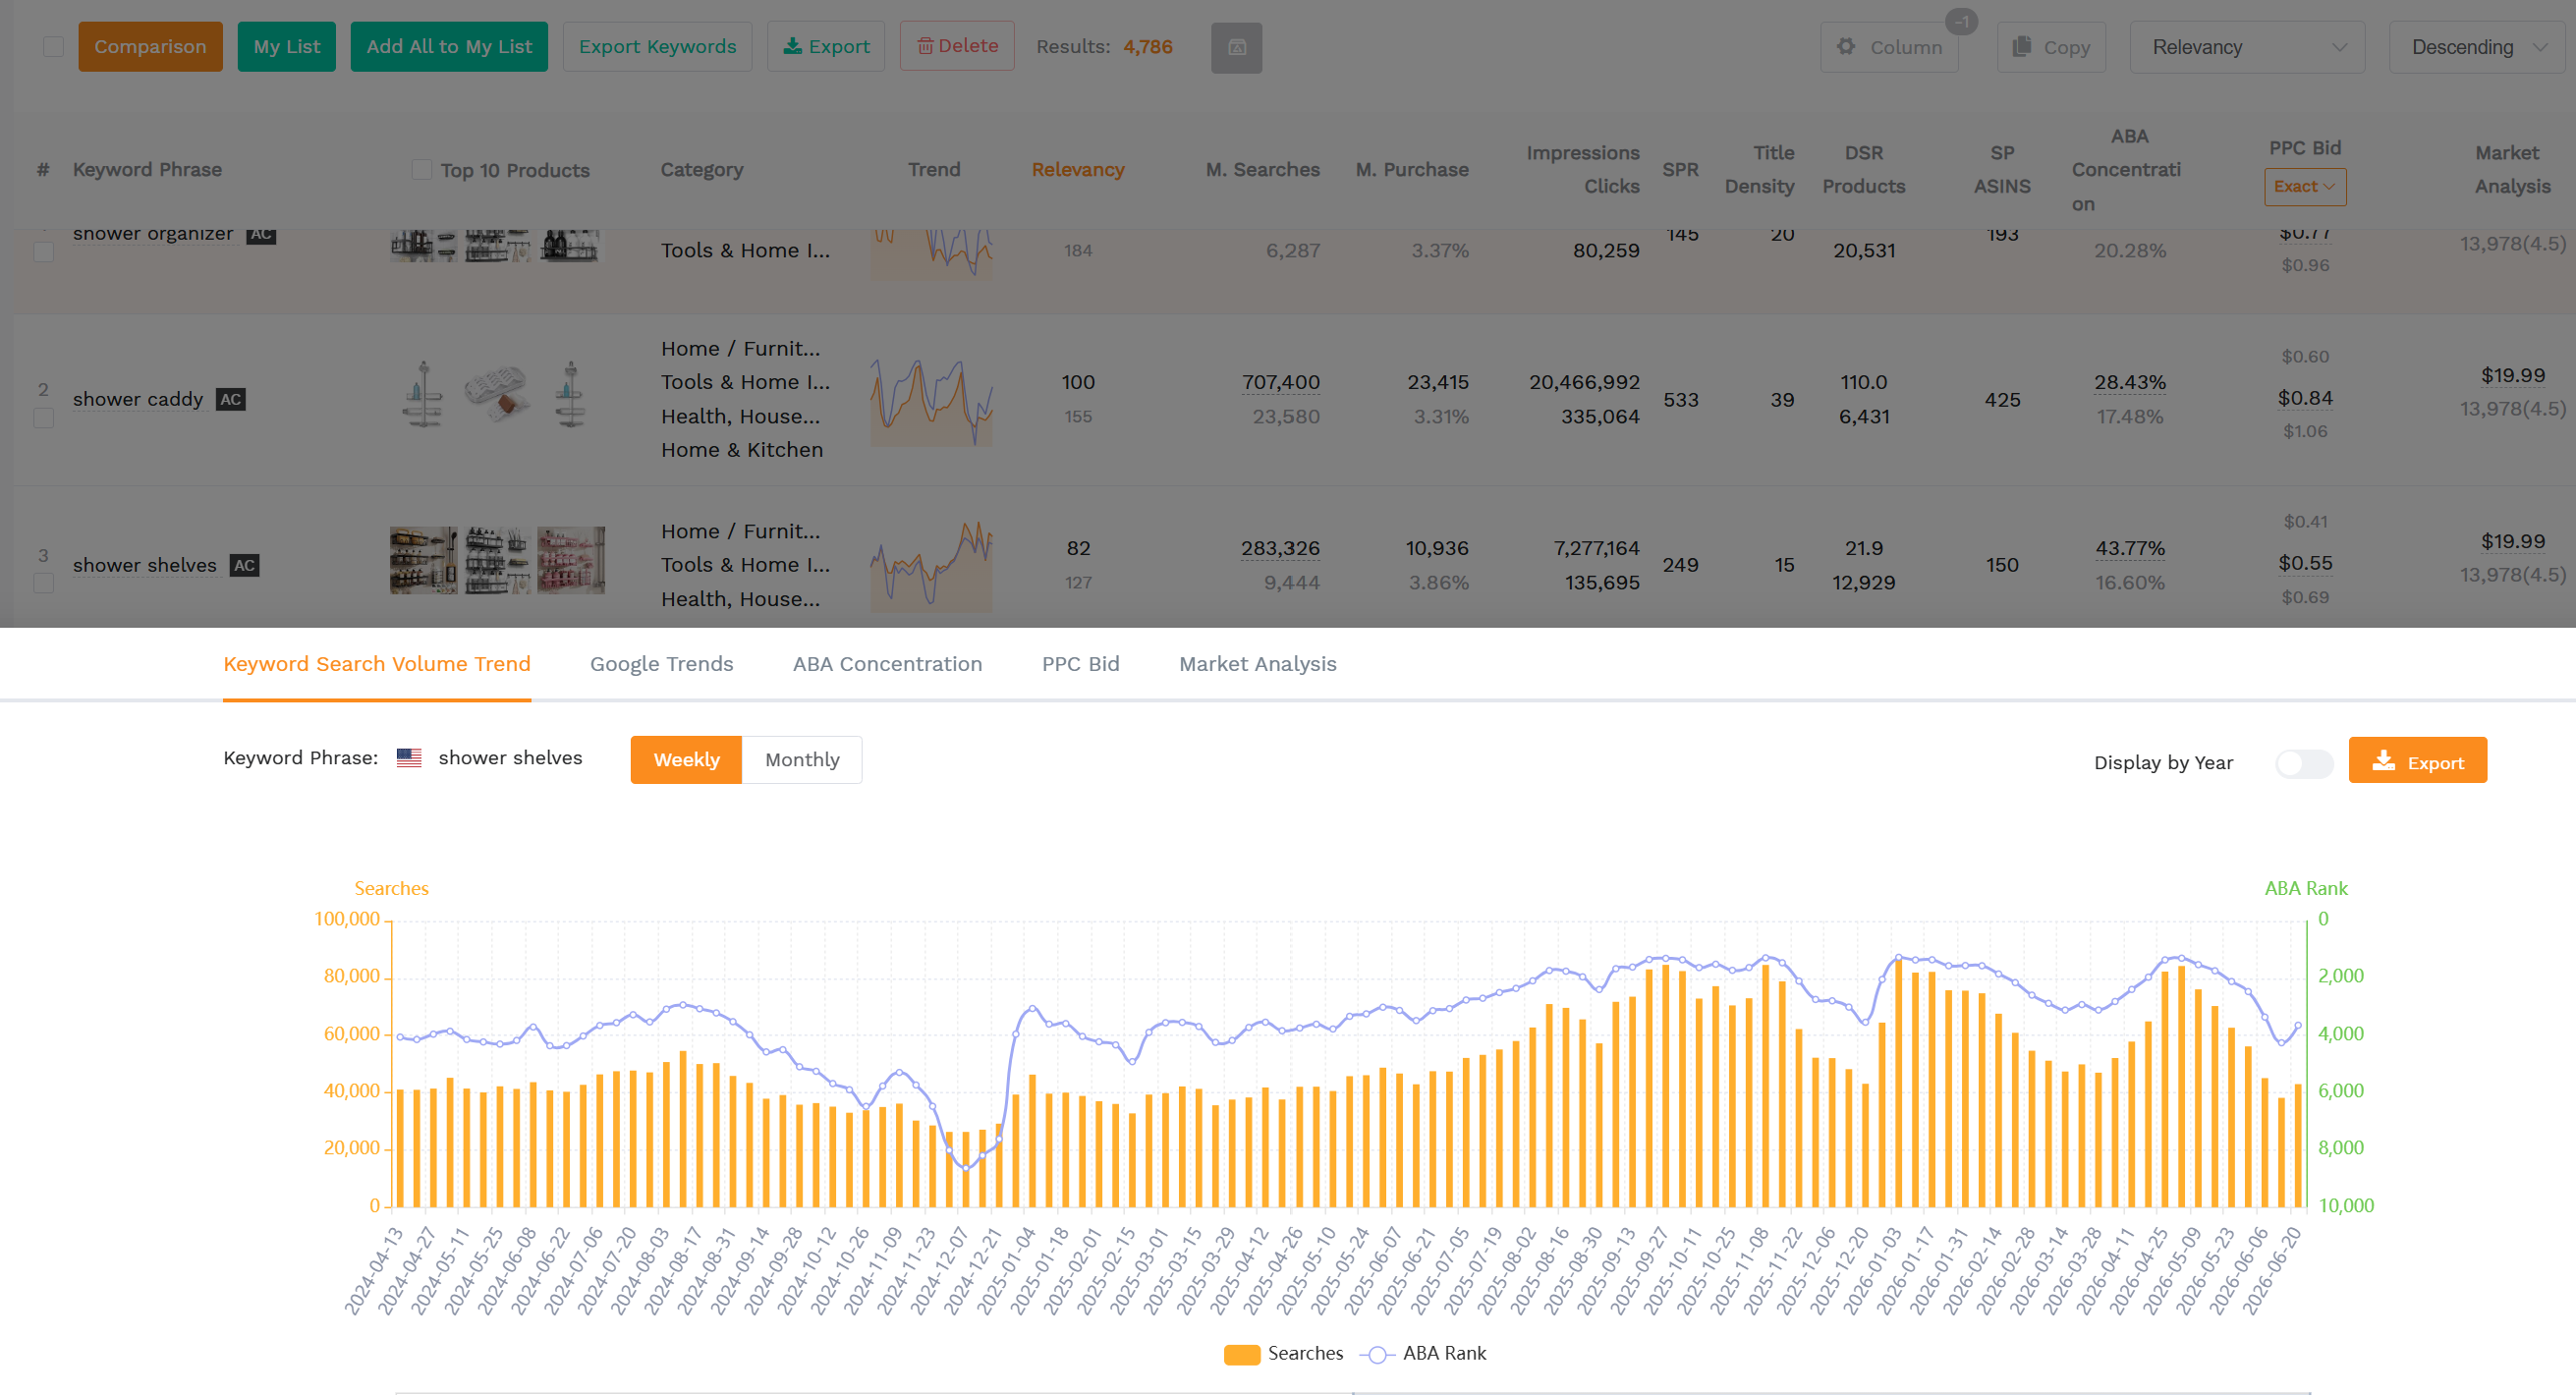Click the orange Export button above chart
2576x1395 pixels.
click(2417, 762)
